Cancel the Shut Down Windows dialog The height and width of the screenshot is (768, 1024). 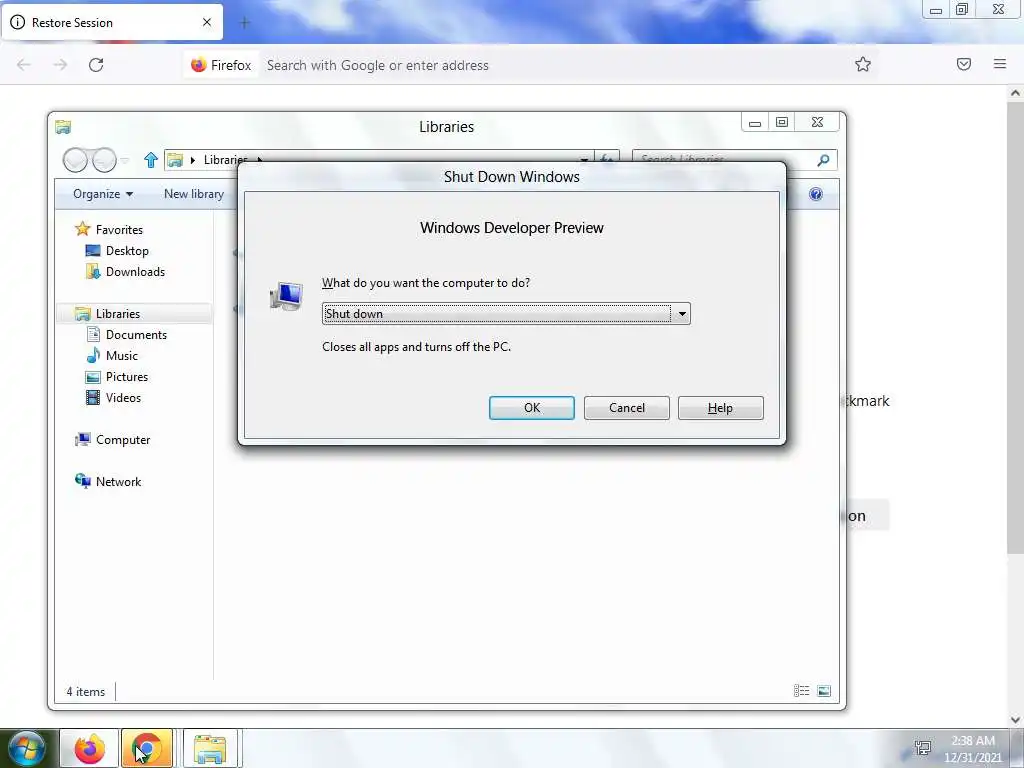(626, 408)
